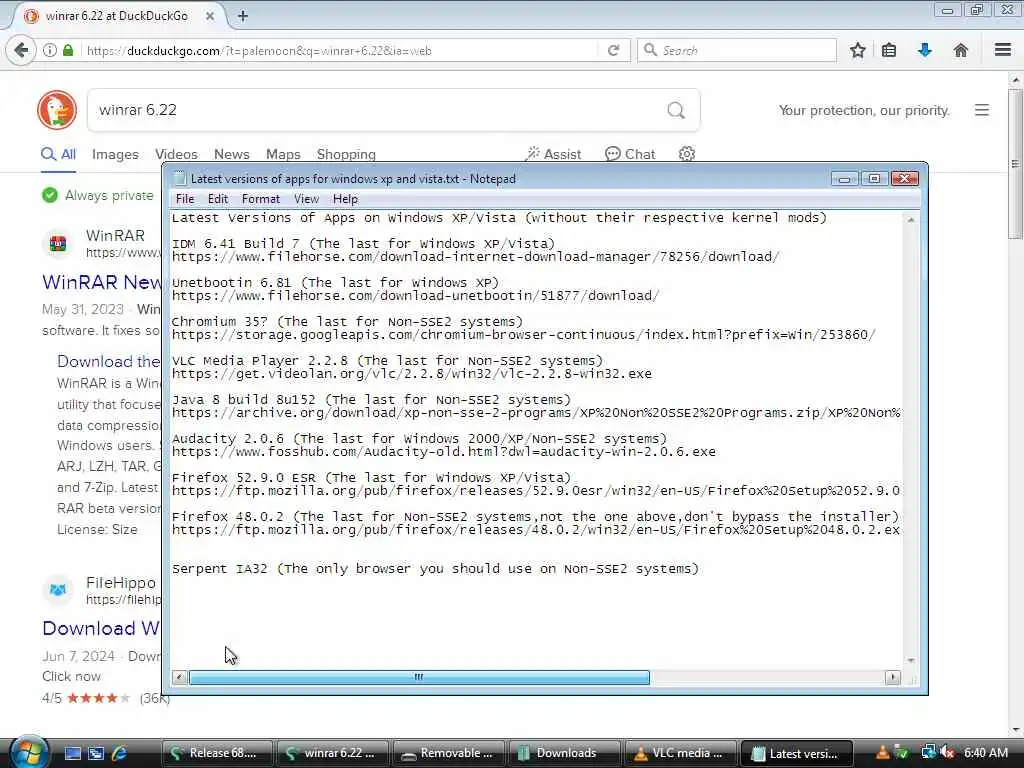Click Notepad vertical scrollbar down arrow
The width and height of the screenshot is (1024, 768).
910,660
